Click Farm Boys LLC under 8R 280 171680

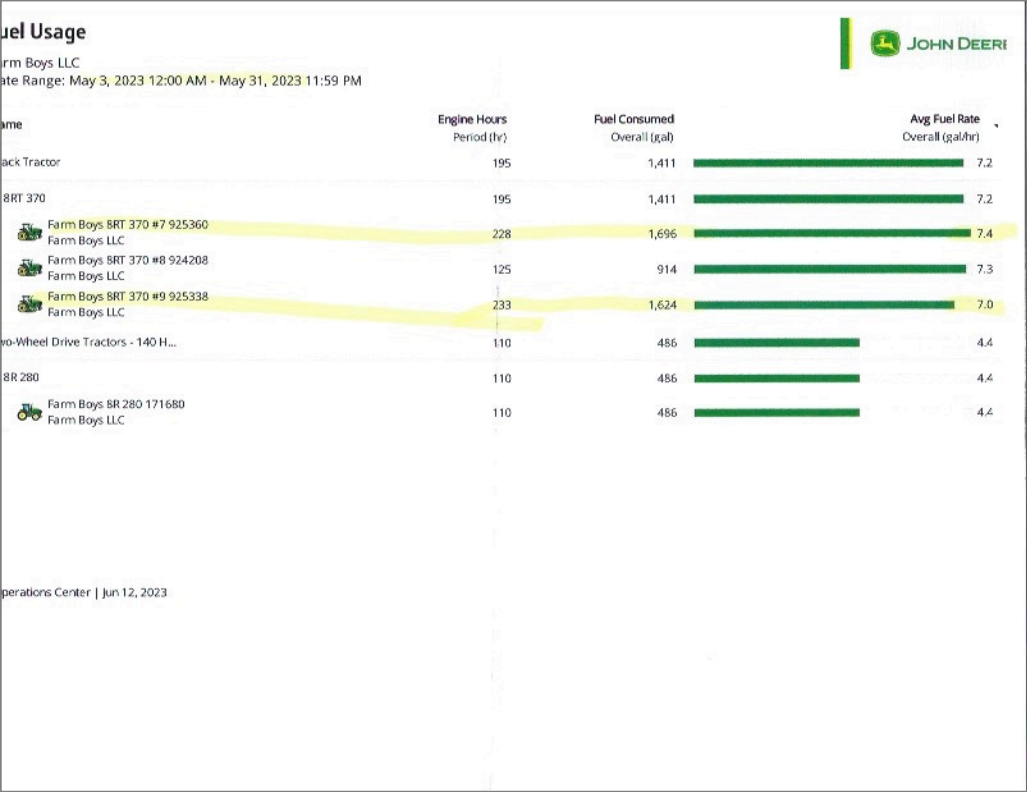86,420
